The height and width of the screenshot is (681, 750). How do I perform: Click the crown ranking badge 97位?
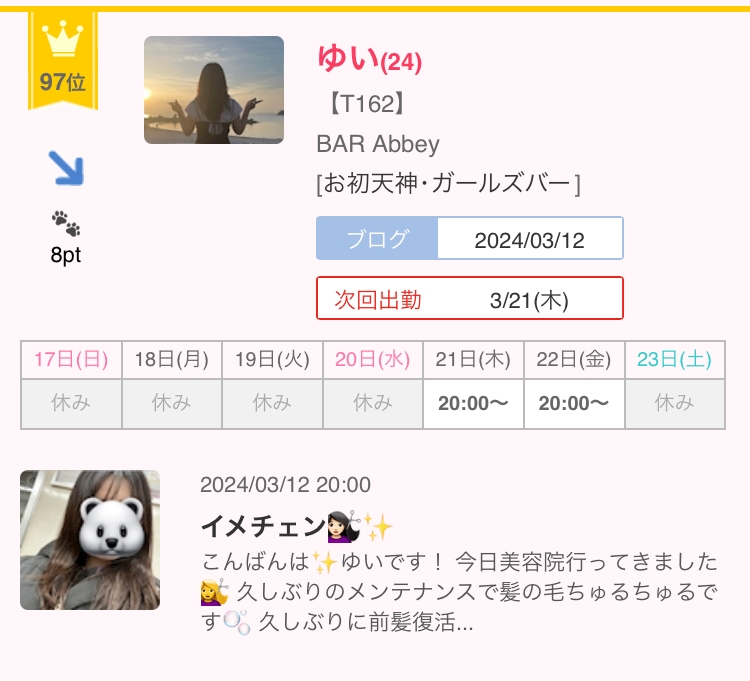[63, 61]
